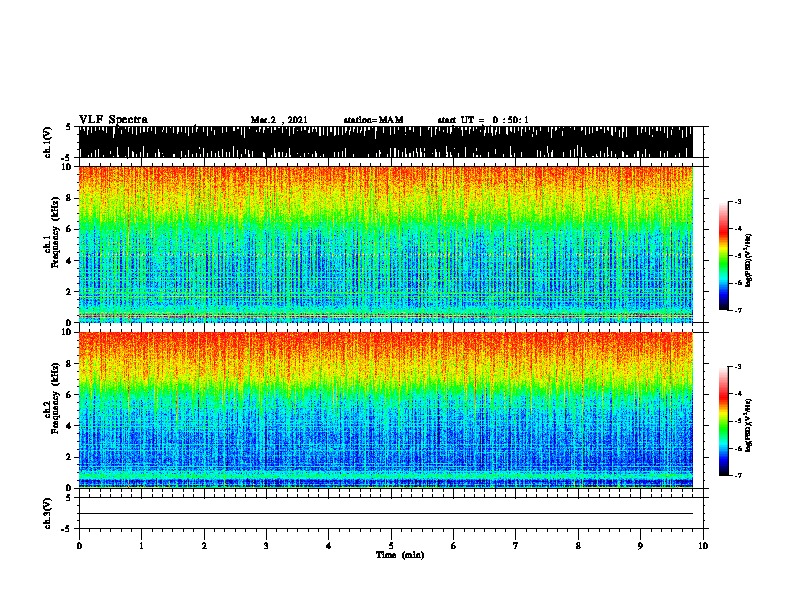792x612 pixels.
Task: Click the "4" frequency tick of ch.2 spectrogram
Action: click(x=70, y=426)
